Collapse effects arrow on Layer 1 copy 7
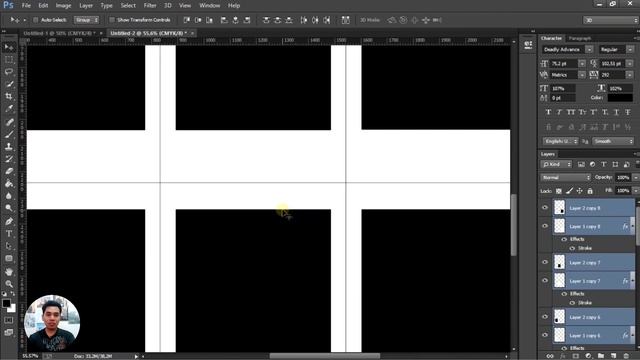Image resolution: width=640 pixels, height=360 pixels. point(633,281)
